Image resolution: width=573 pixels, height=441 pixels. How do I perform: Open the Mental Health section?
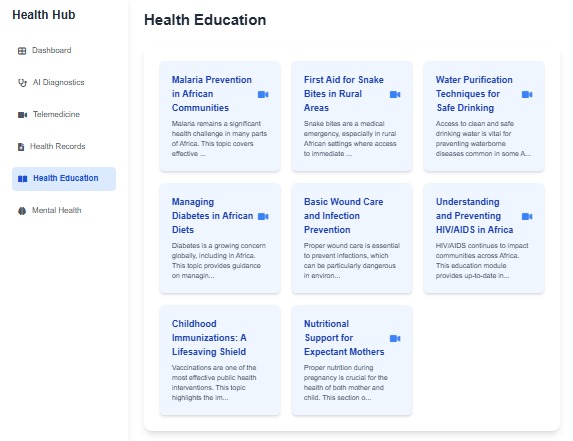64,210
